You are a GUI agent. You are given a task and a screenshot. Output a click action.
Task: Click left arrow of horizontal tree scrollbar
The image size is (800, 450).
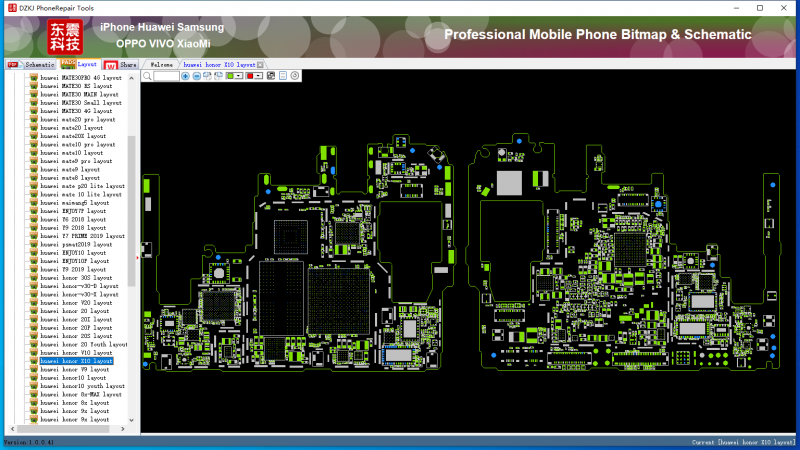(x=13, y=429)
